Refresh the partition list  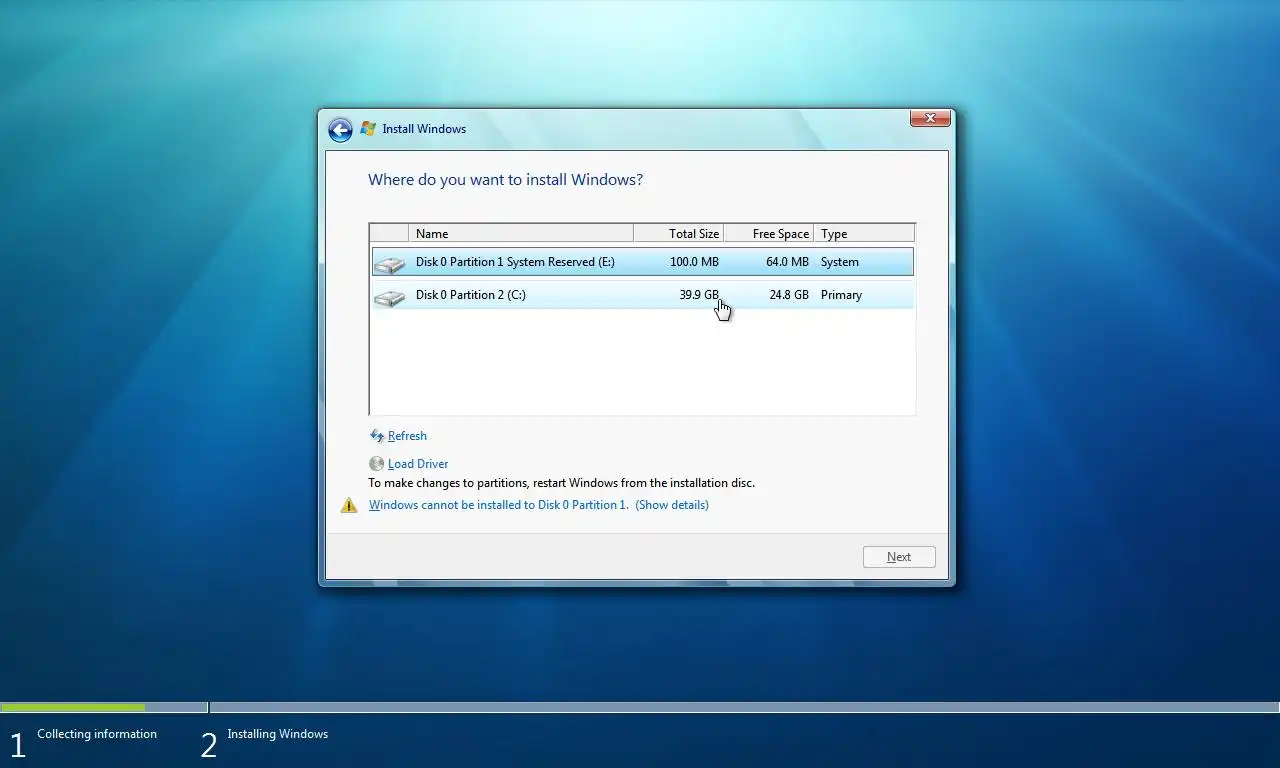coord(407,436)
